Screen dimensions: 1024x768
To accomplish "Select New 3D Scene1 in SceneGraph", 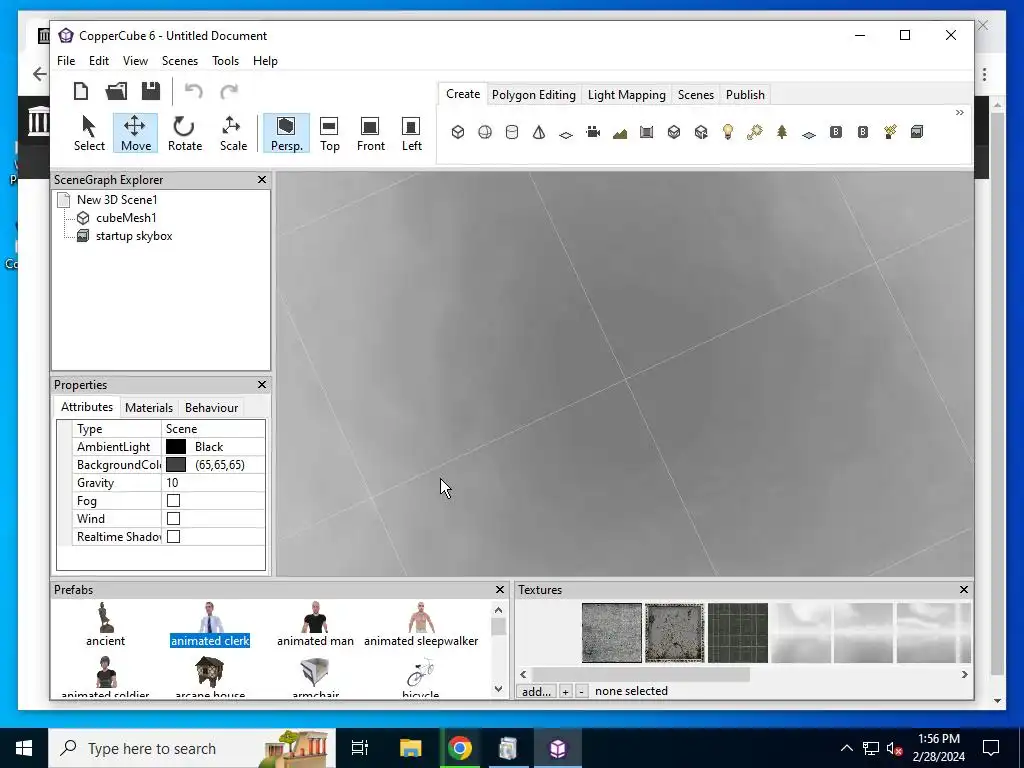I will pyautogui.click(x=117, y=200).
